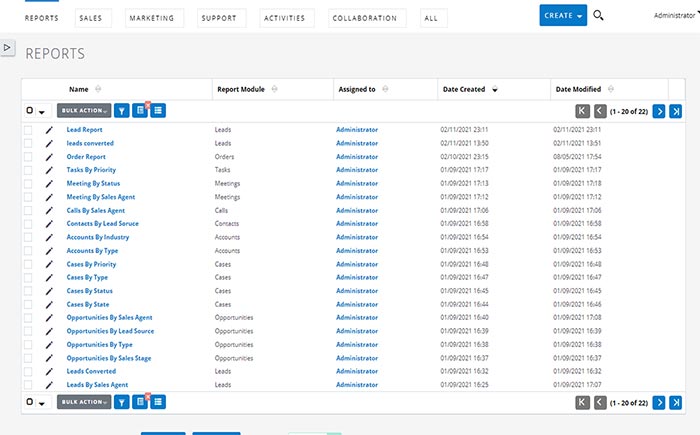Viewport: 700px width, 435px height.
Task: Sort by the Date Modified column
Action: pyautogui.click(x=578, y=89)
